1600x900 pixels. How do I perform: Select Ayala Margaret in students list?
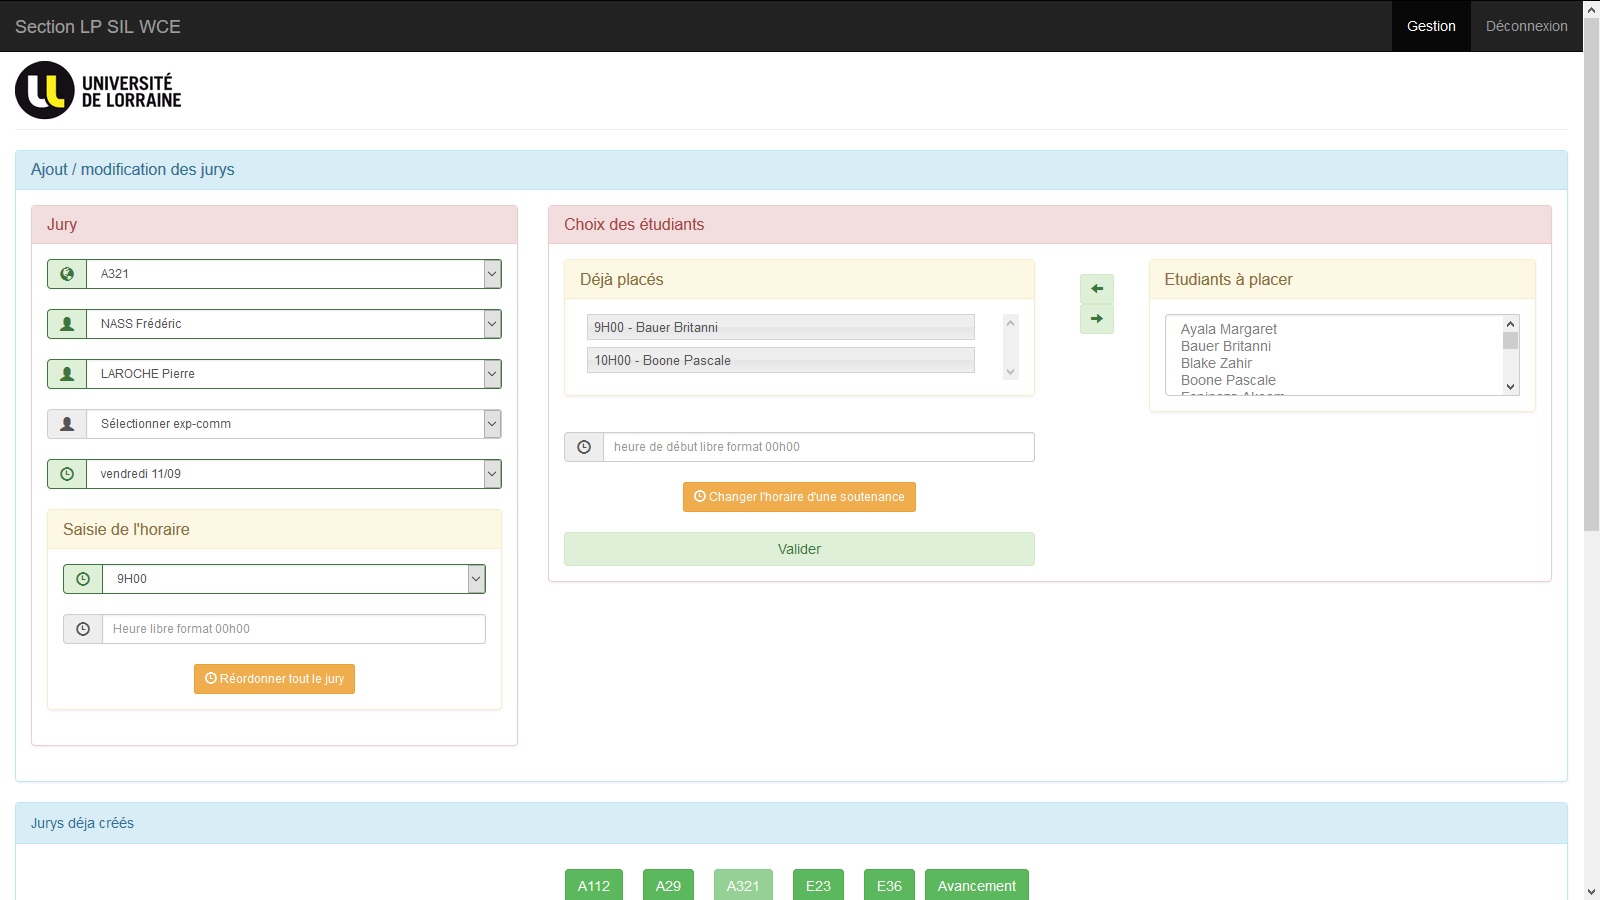(x=1228, y=329)
